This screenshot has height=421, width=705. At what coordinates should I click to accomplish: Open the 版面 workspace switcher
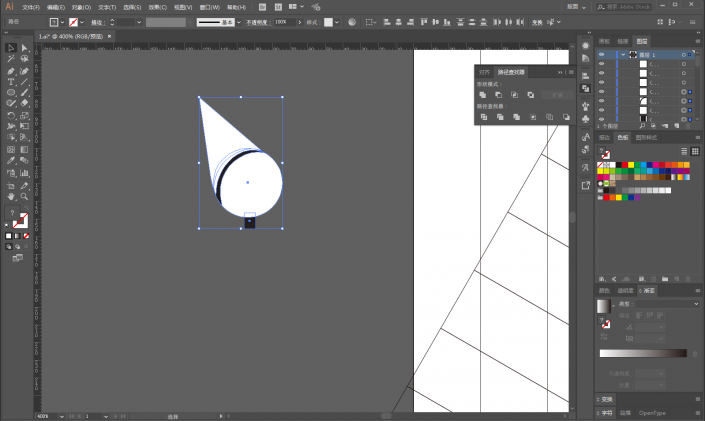(576, 7)
